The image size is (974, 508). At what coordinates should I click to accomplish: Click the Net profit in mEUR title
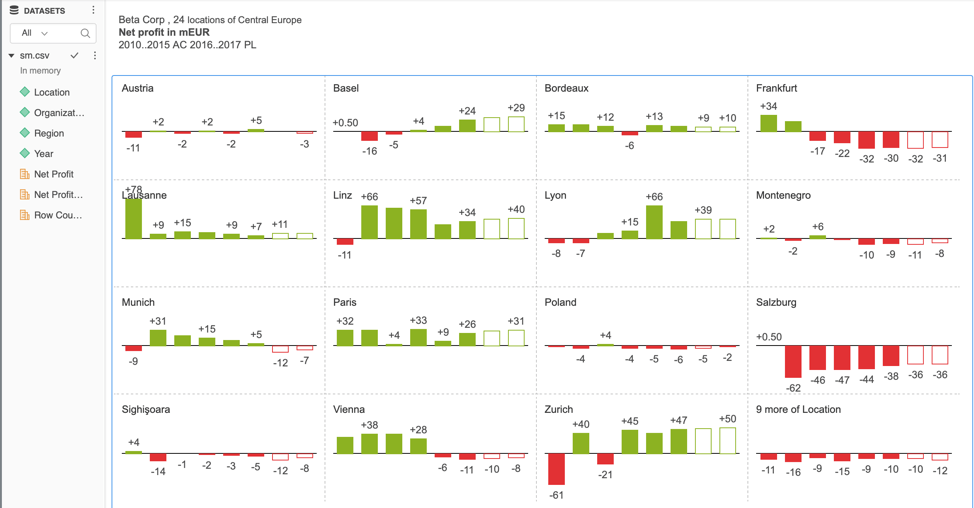pos(162,32)
